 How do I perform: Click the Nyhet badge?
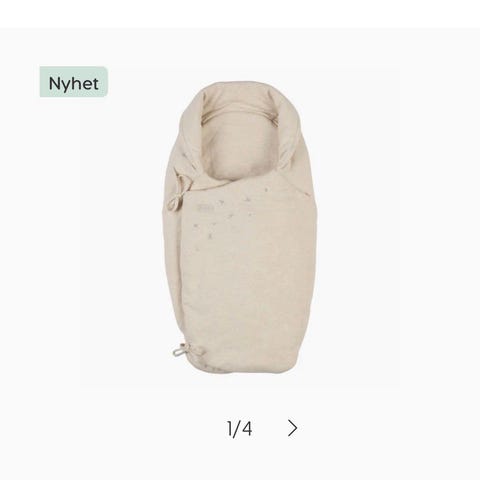[74, 82]
